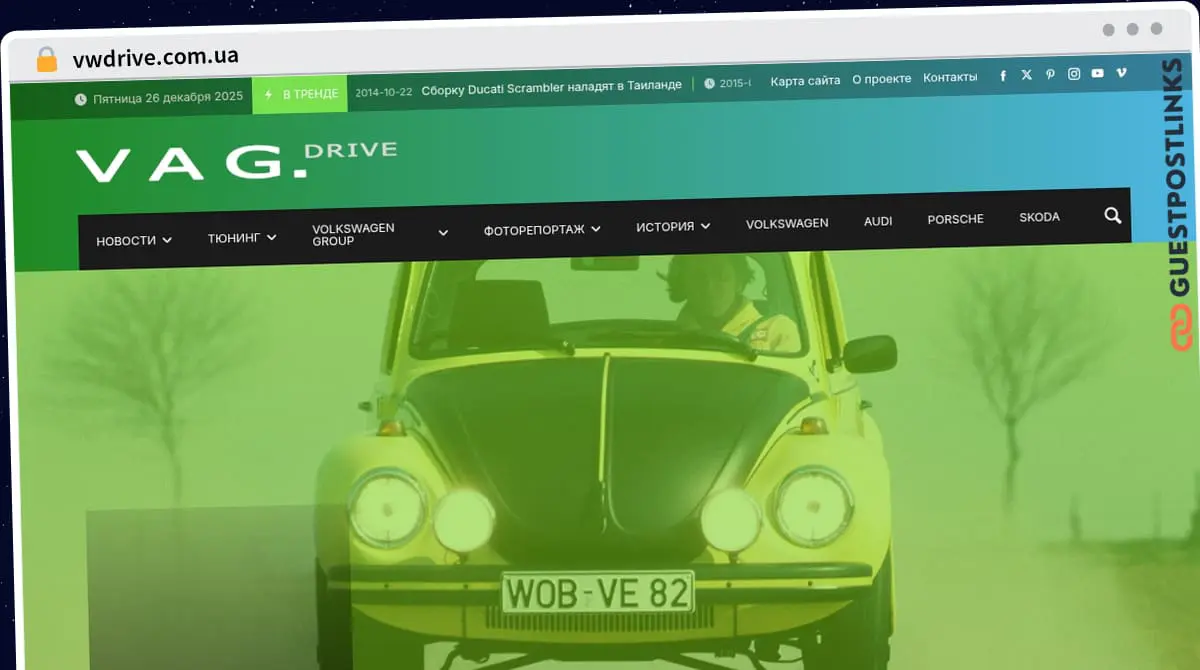
Task: Open the Facebook social icon
Action: click(x=1003, y=75)
